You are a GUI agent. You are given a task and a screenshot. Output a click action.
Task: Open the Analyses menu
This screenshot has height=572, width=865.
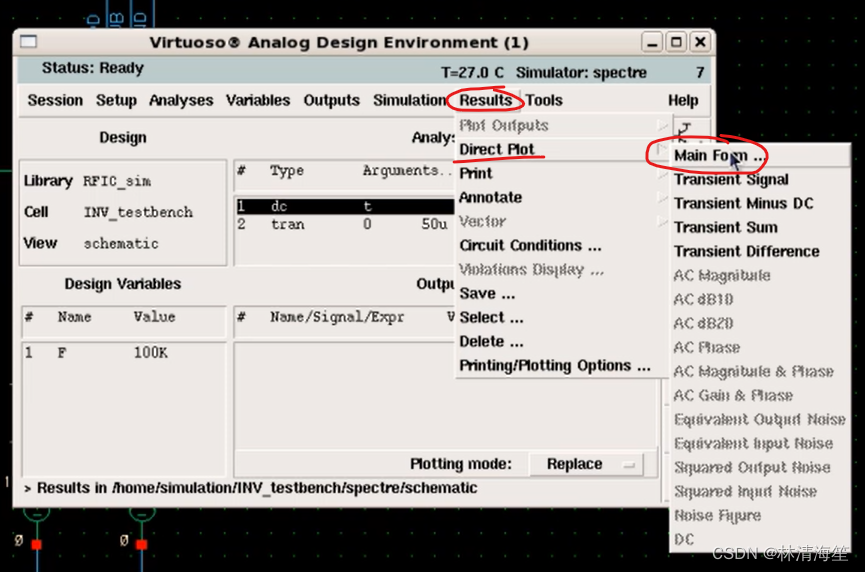(181, 100)
